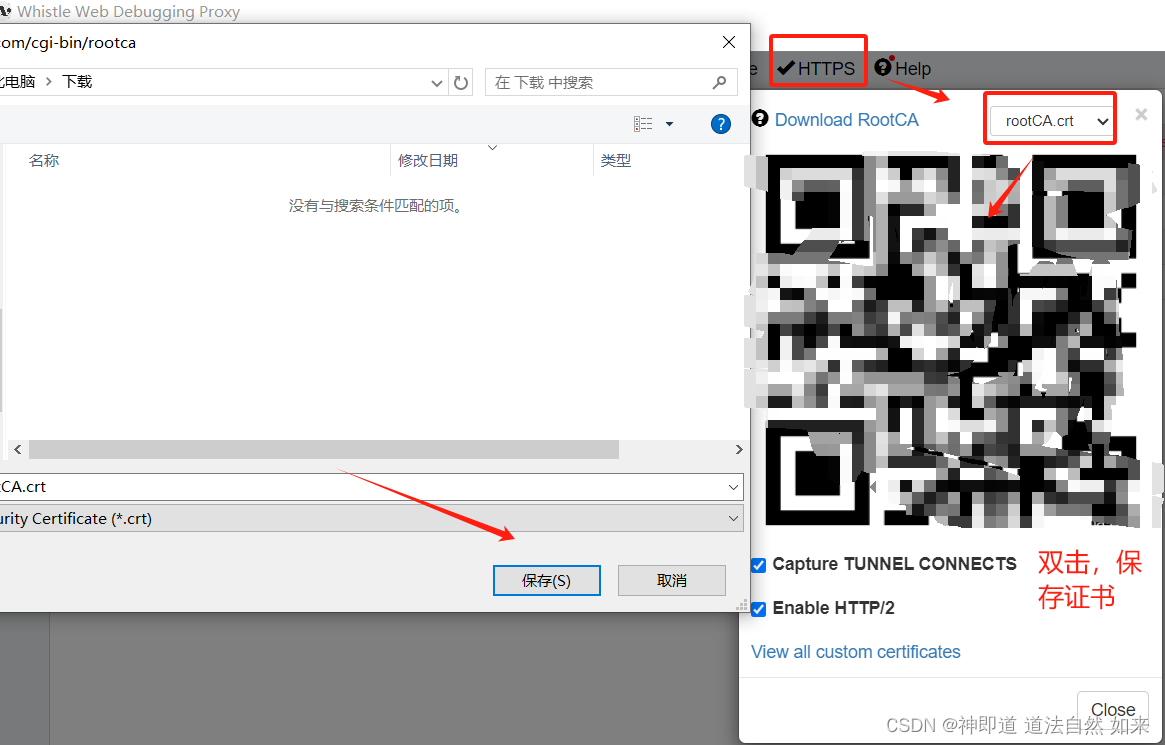
Task: Click the refresh icon in the save dialog
Action: point(460,82)
